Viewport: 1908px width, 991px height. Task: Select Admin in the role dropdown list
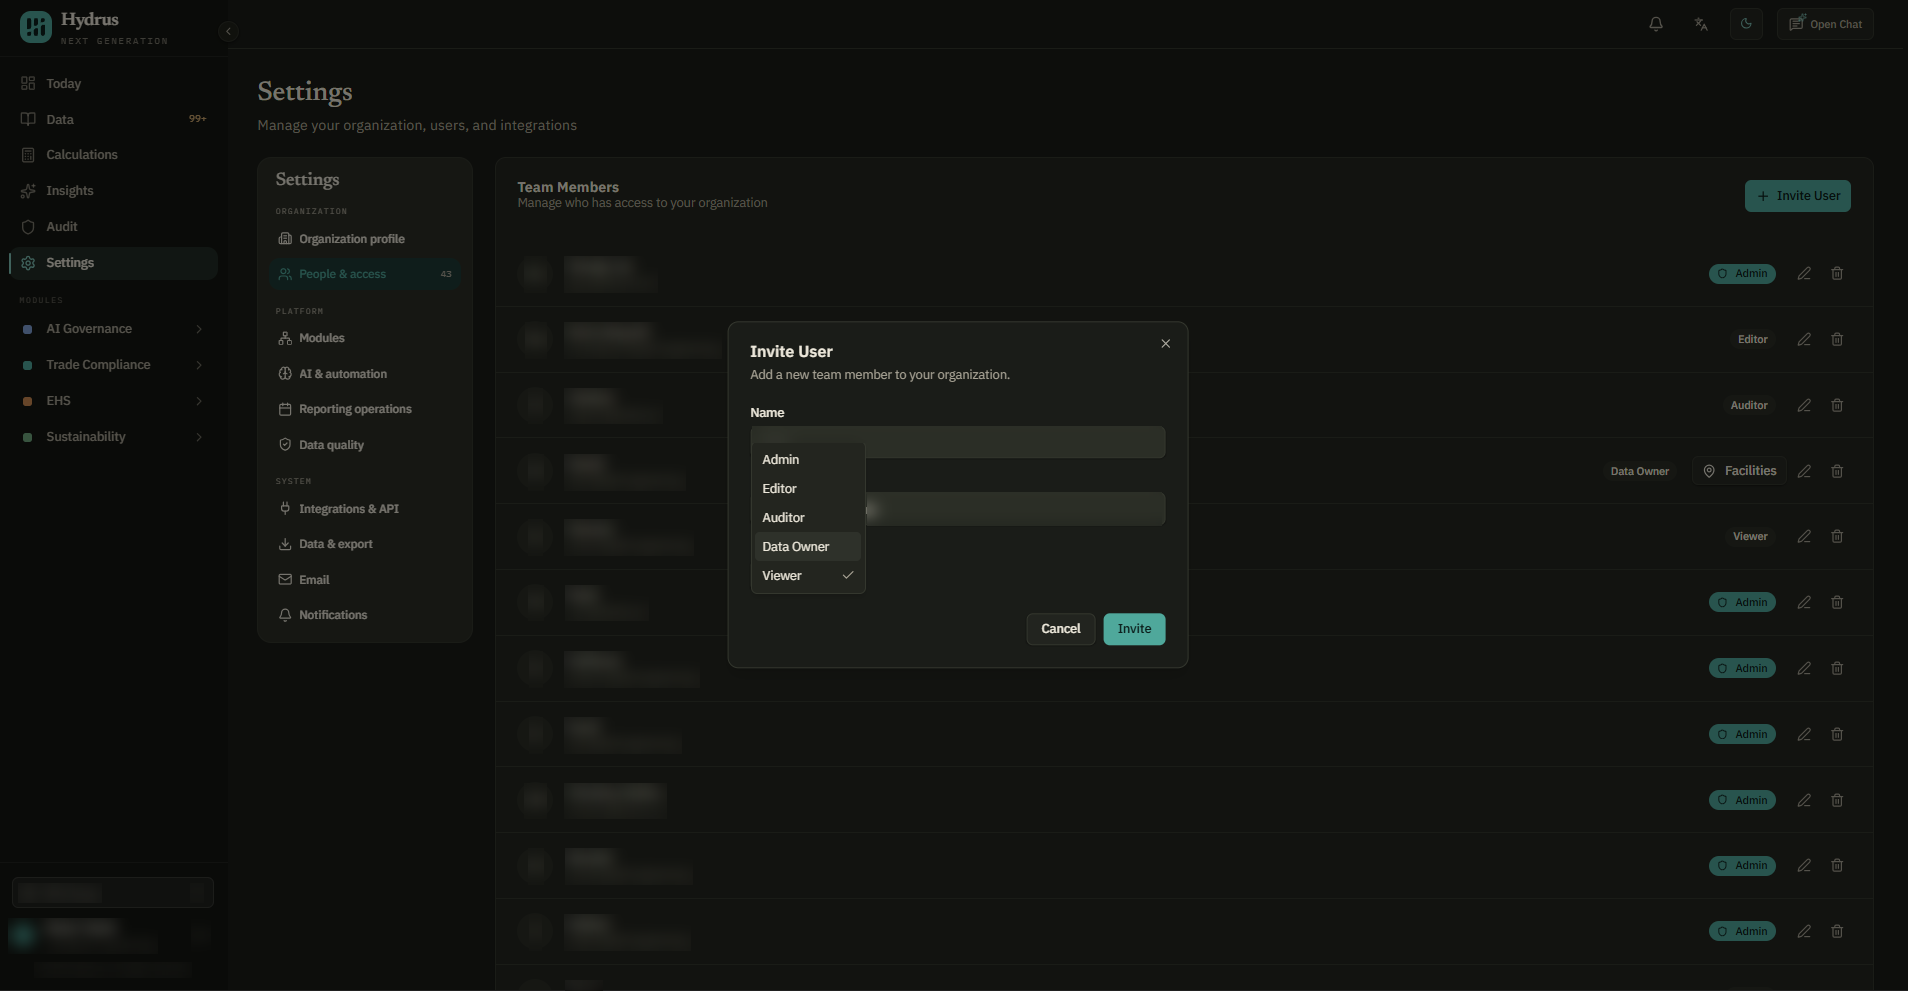pos(807,460)
